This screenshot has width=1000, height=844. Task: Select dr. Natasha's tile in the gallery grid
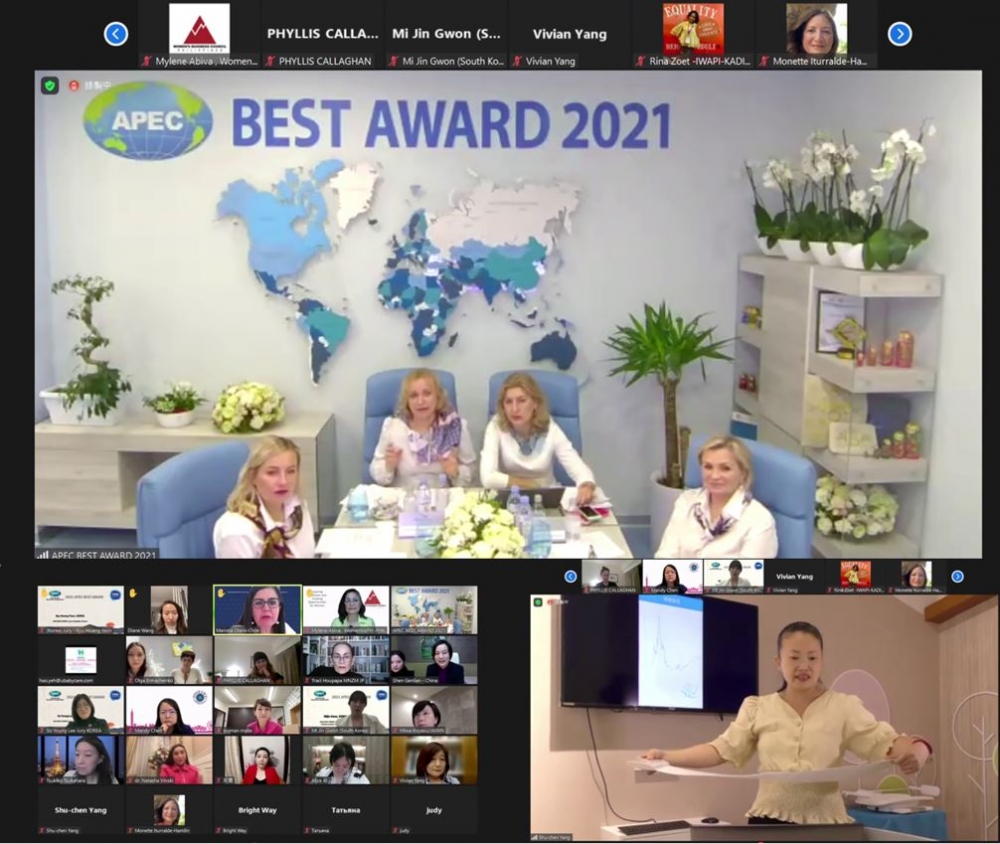(169, 760)
